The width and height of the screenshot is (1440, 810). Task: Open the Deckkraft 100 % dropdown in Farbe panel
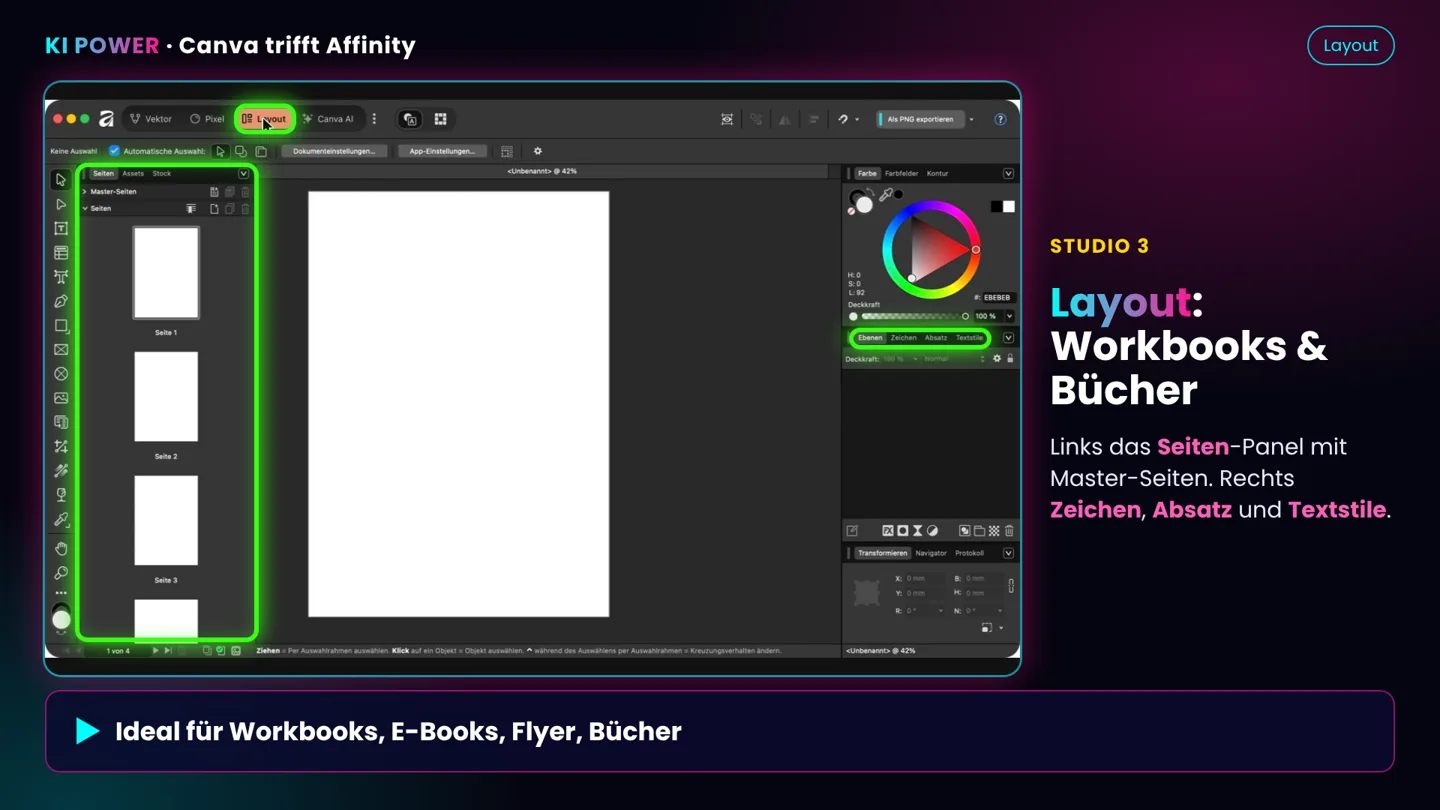pyautogui.click(x=1009, y=316)
